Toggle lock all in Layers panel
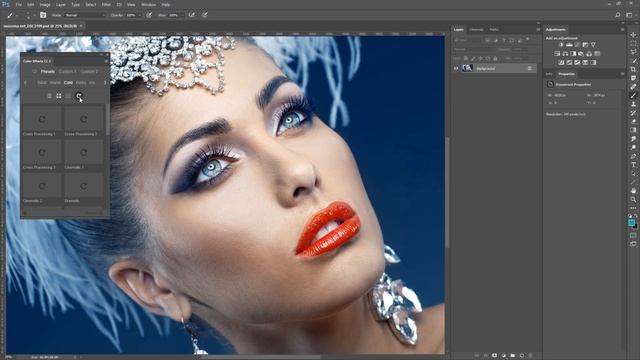This screenshot has width=640, height=360. pos(495,59)
